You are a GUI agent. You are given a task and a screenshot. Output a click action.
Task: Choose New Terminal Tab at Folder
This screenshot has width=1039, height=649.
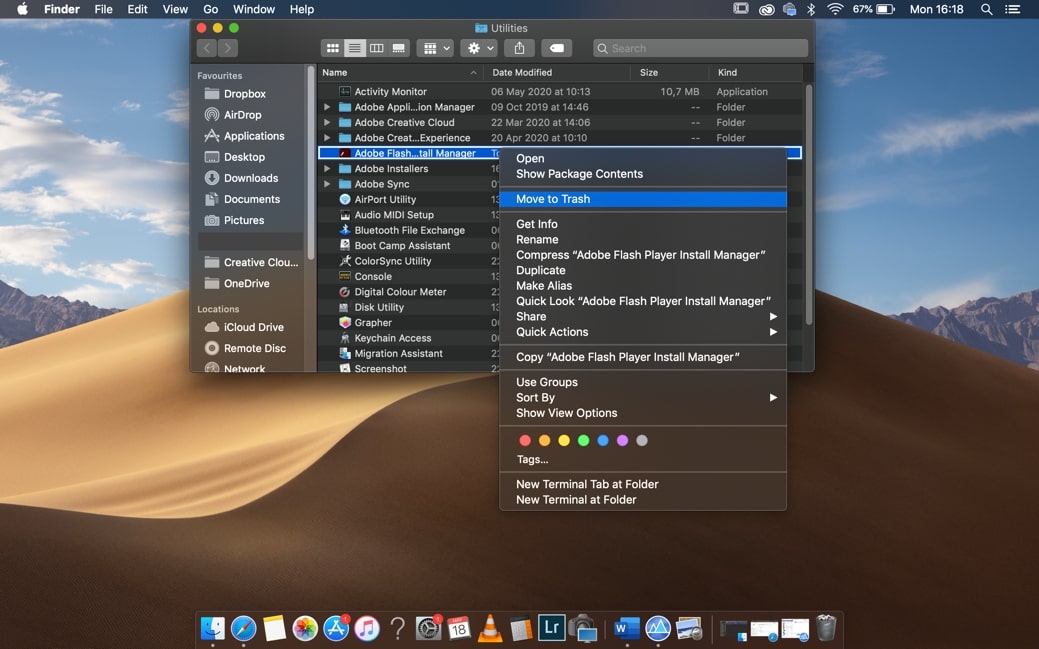pos(643,485)
